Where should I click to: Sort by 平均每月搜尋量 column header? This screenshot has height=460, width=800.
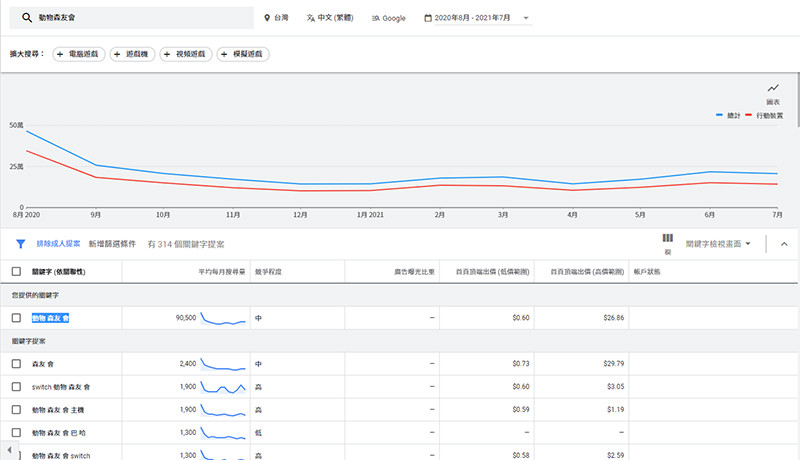[222, 272]
